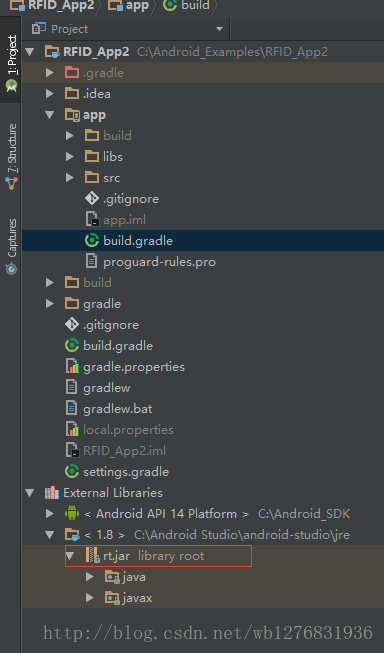Select the app-level build.gradle file icon
This screenshot has width=384, height=653.
coord(92,241)
